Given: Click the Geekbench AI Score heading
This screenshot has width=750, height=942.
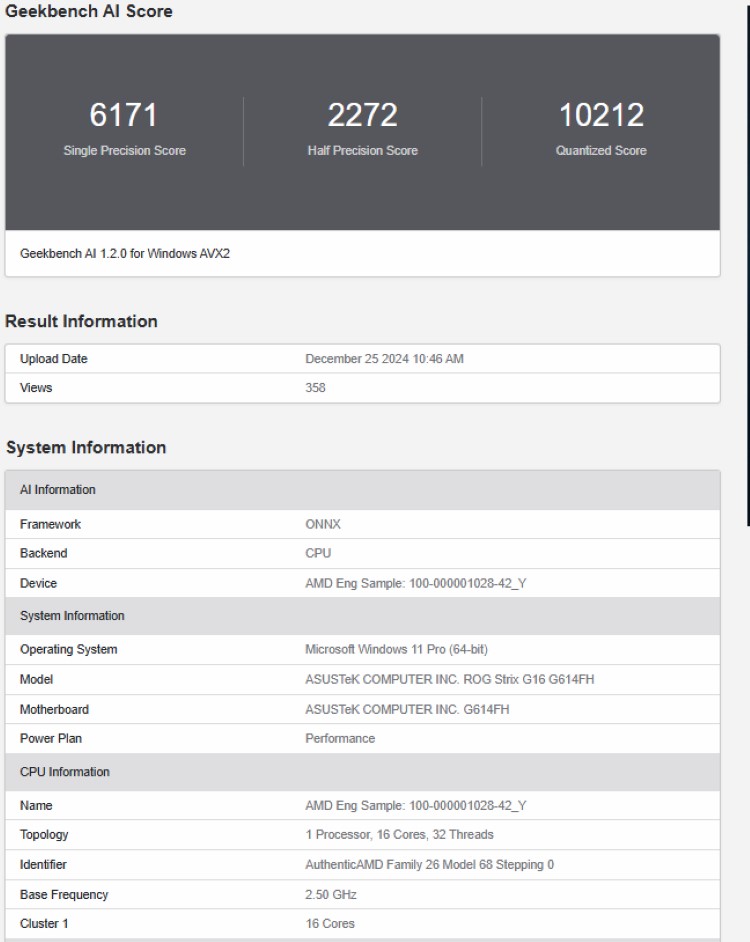Looking at the screenshot, I should tap(89, 11).
